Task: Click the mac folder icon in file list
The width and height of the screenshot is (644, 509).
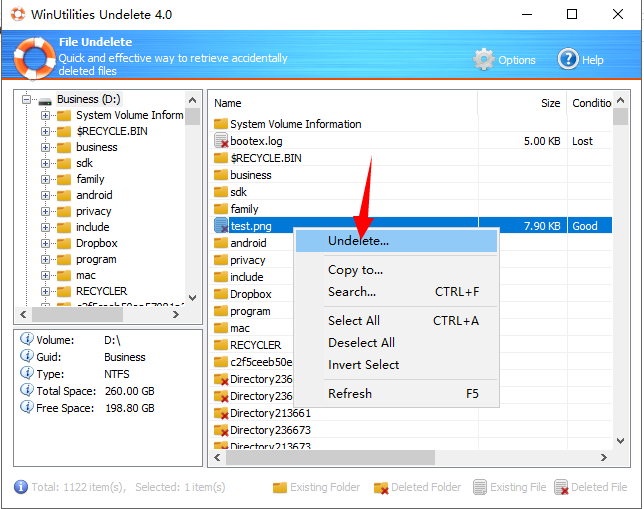Action: (x=221, y=328)
